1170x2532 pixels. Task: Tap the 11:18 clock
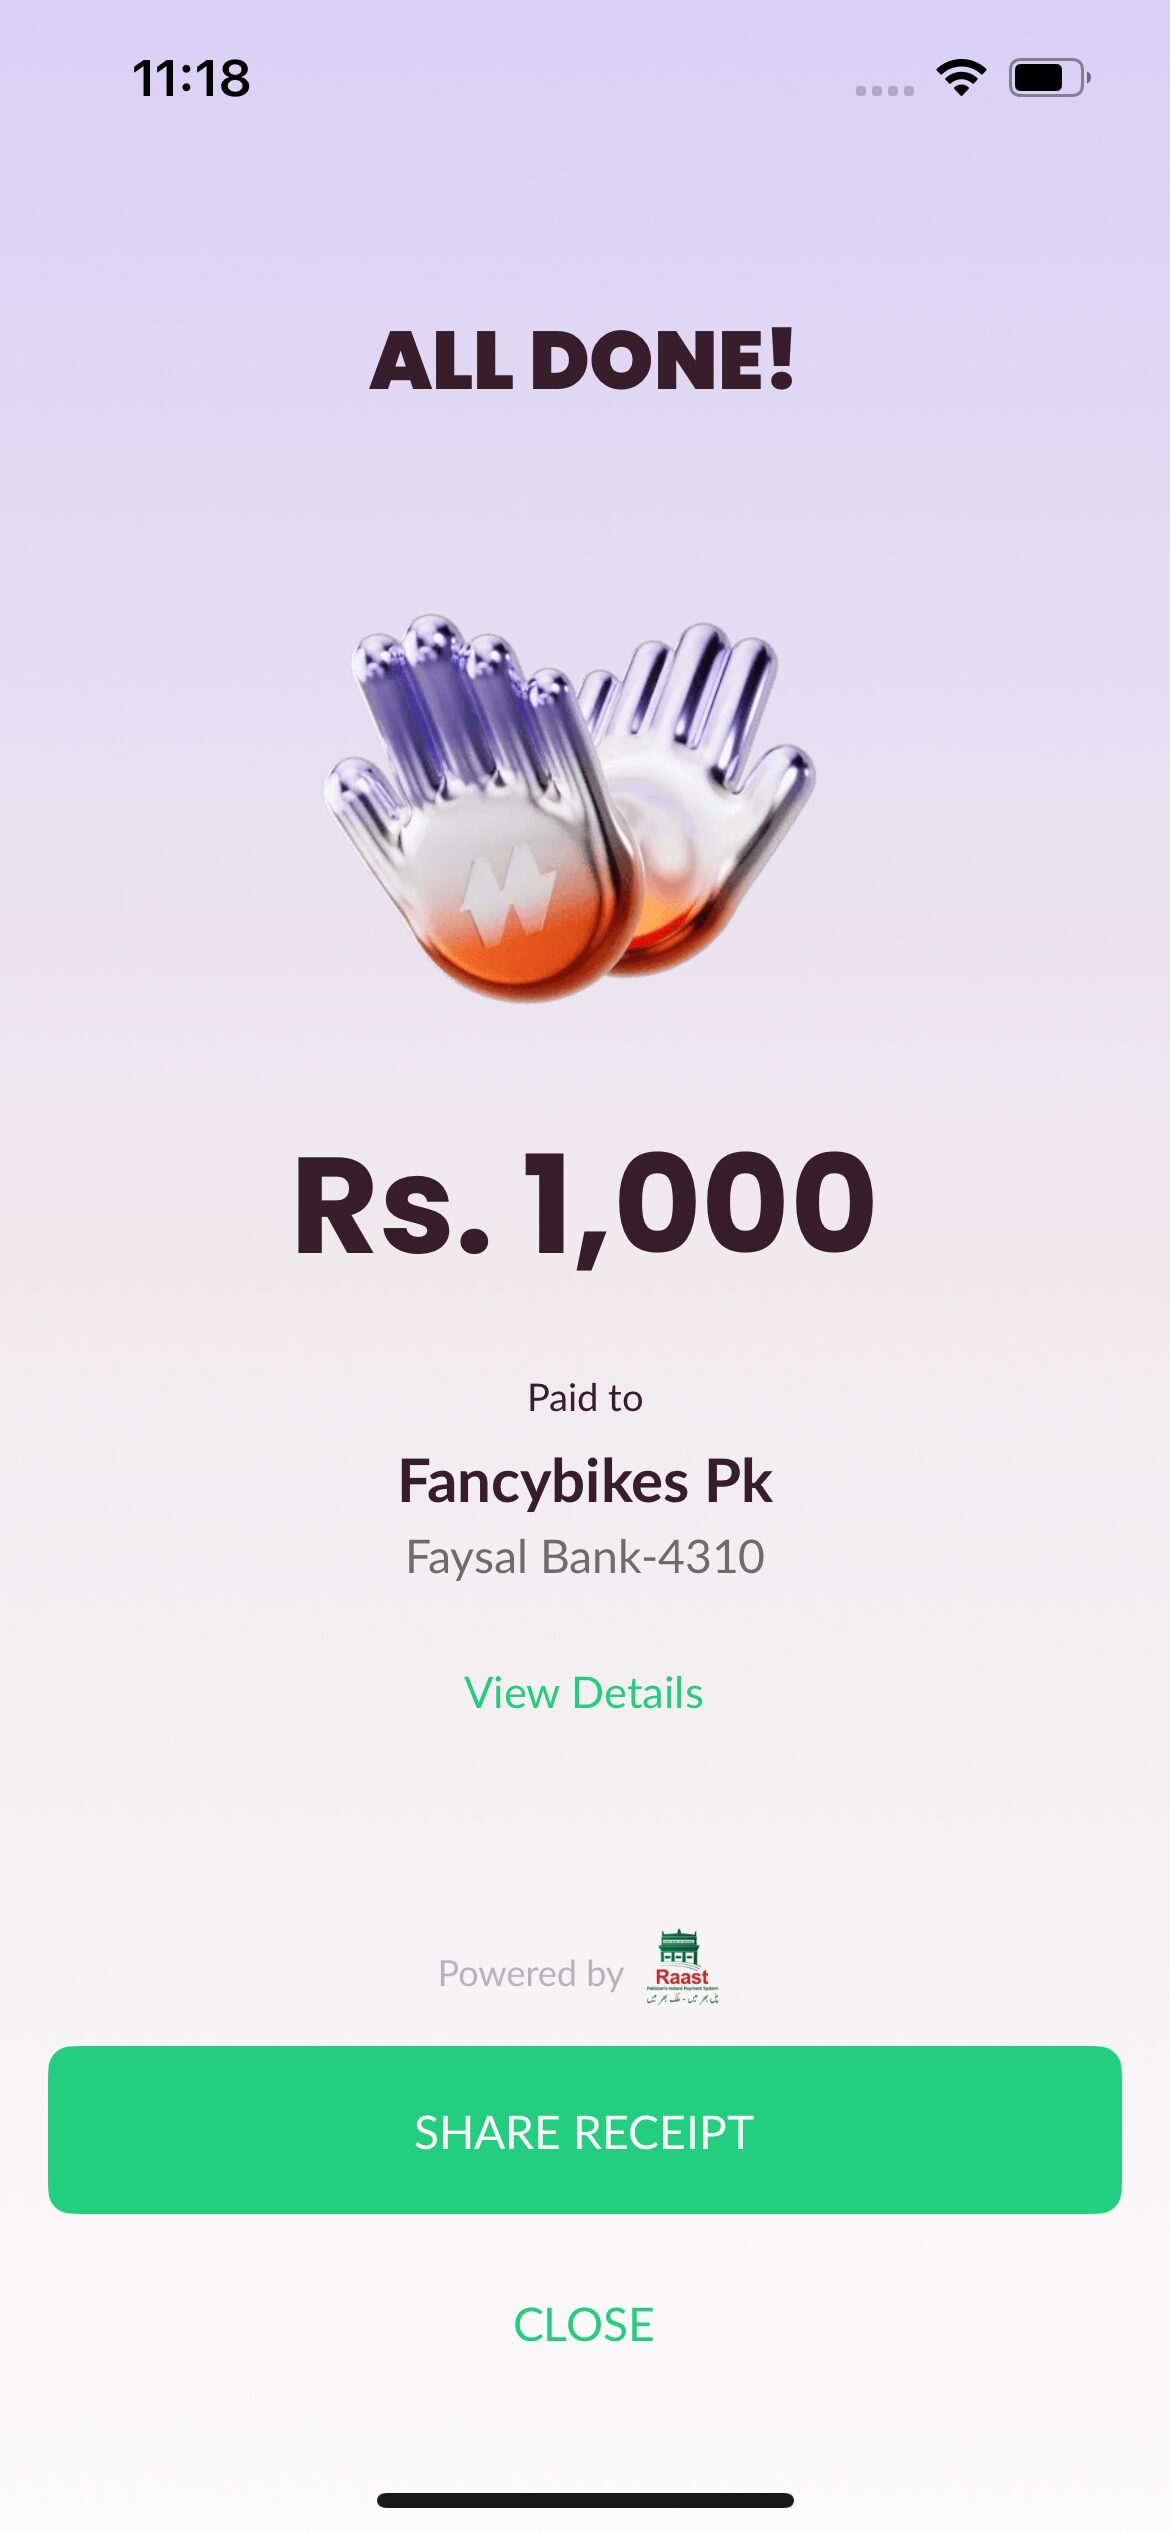point(191,78)
